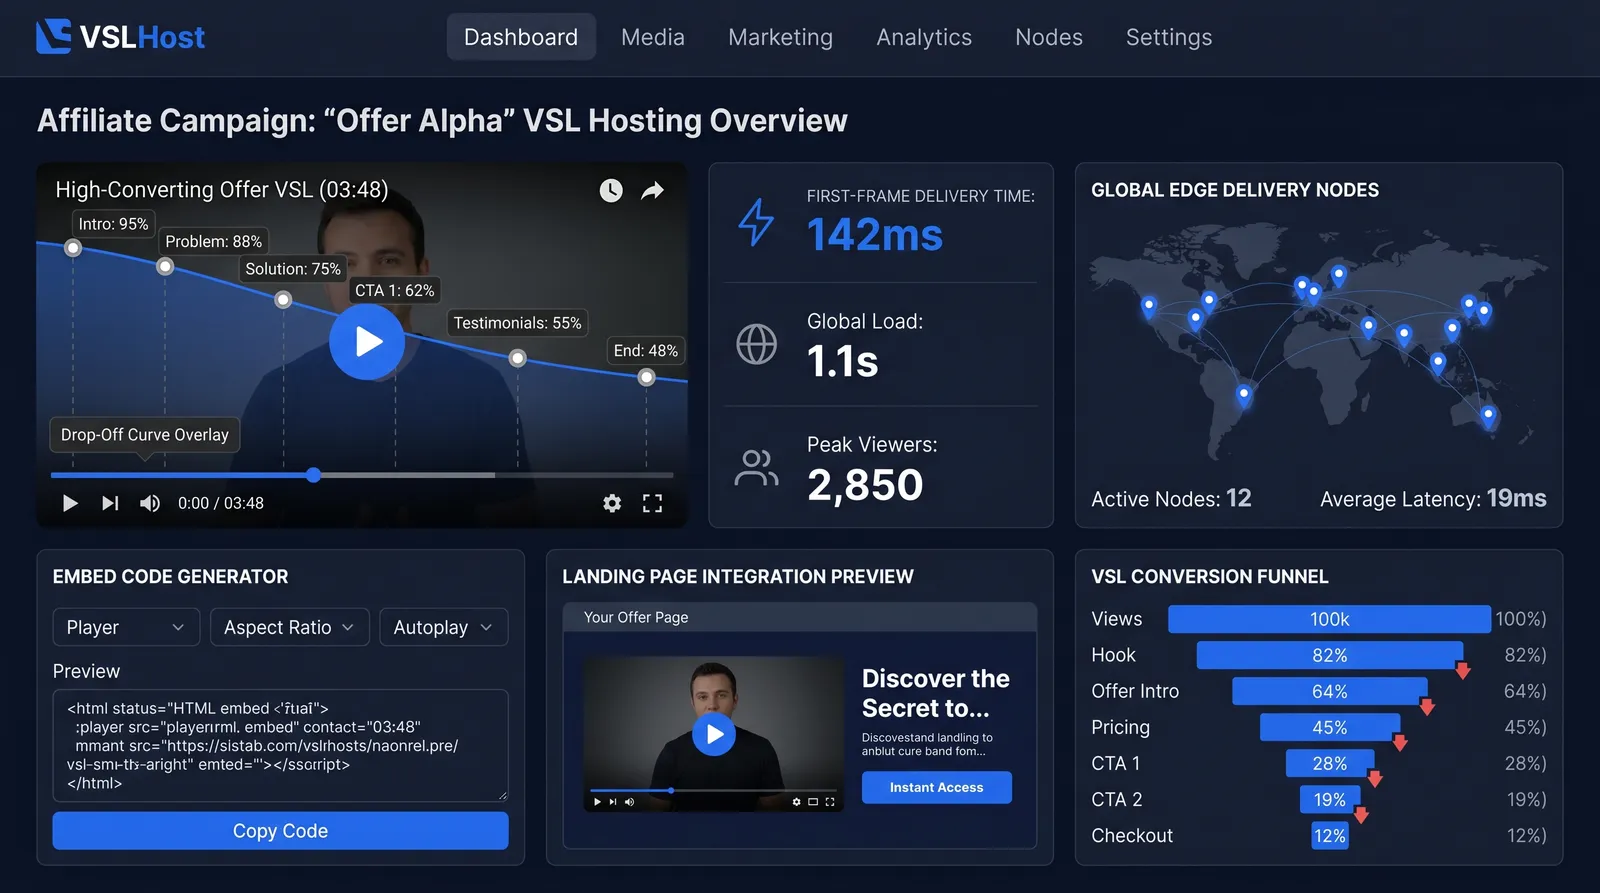Open the Autoplay dropdown
The image size is (1600, 893).
(444, 627)
